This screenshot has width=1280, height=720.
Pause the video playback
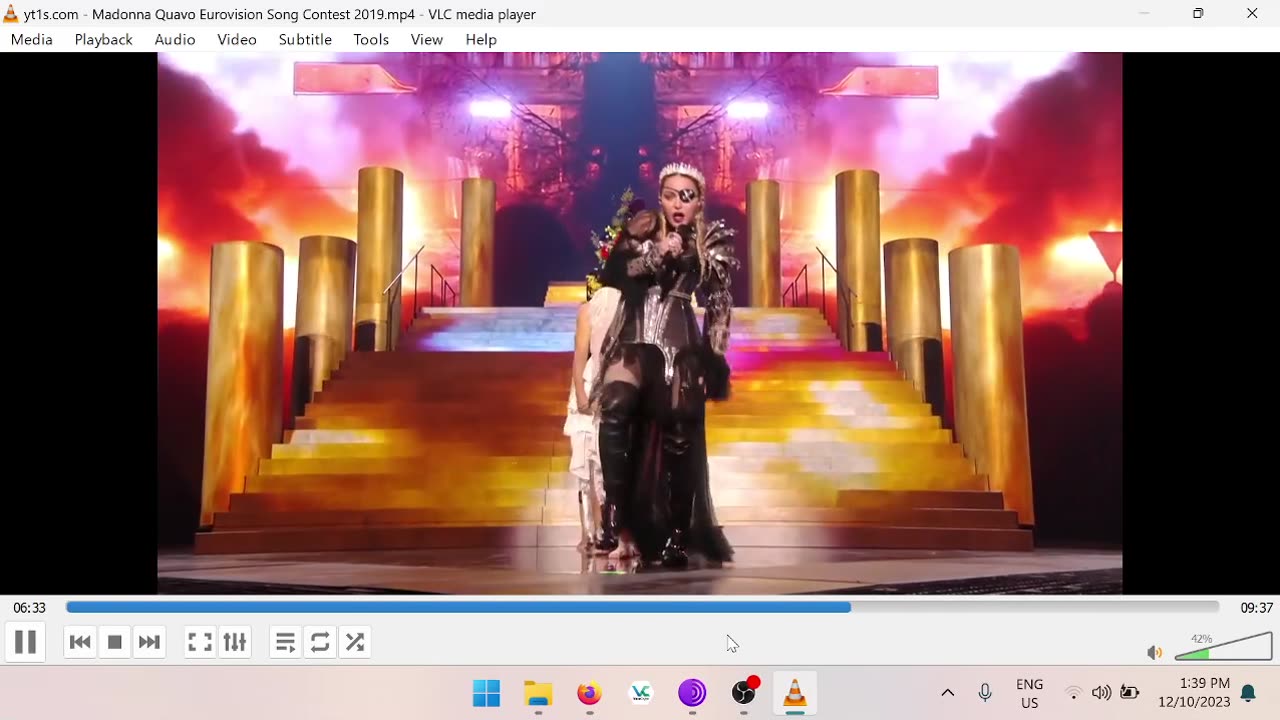25,642
